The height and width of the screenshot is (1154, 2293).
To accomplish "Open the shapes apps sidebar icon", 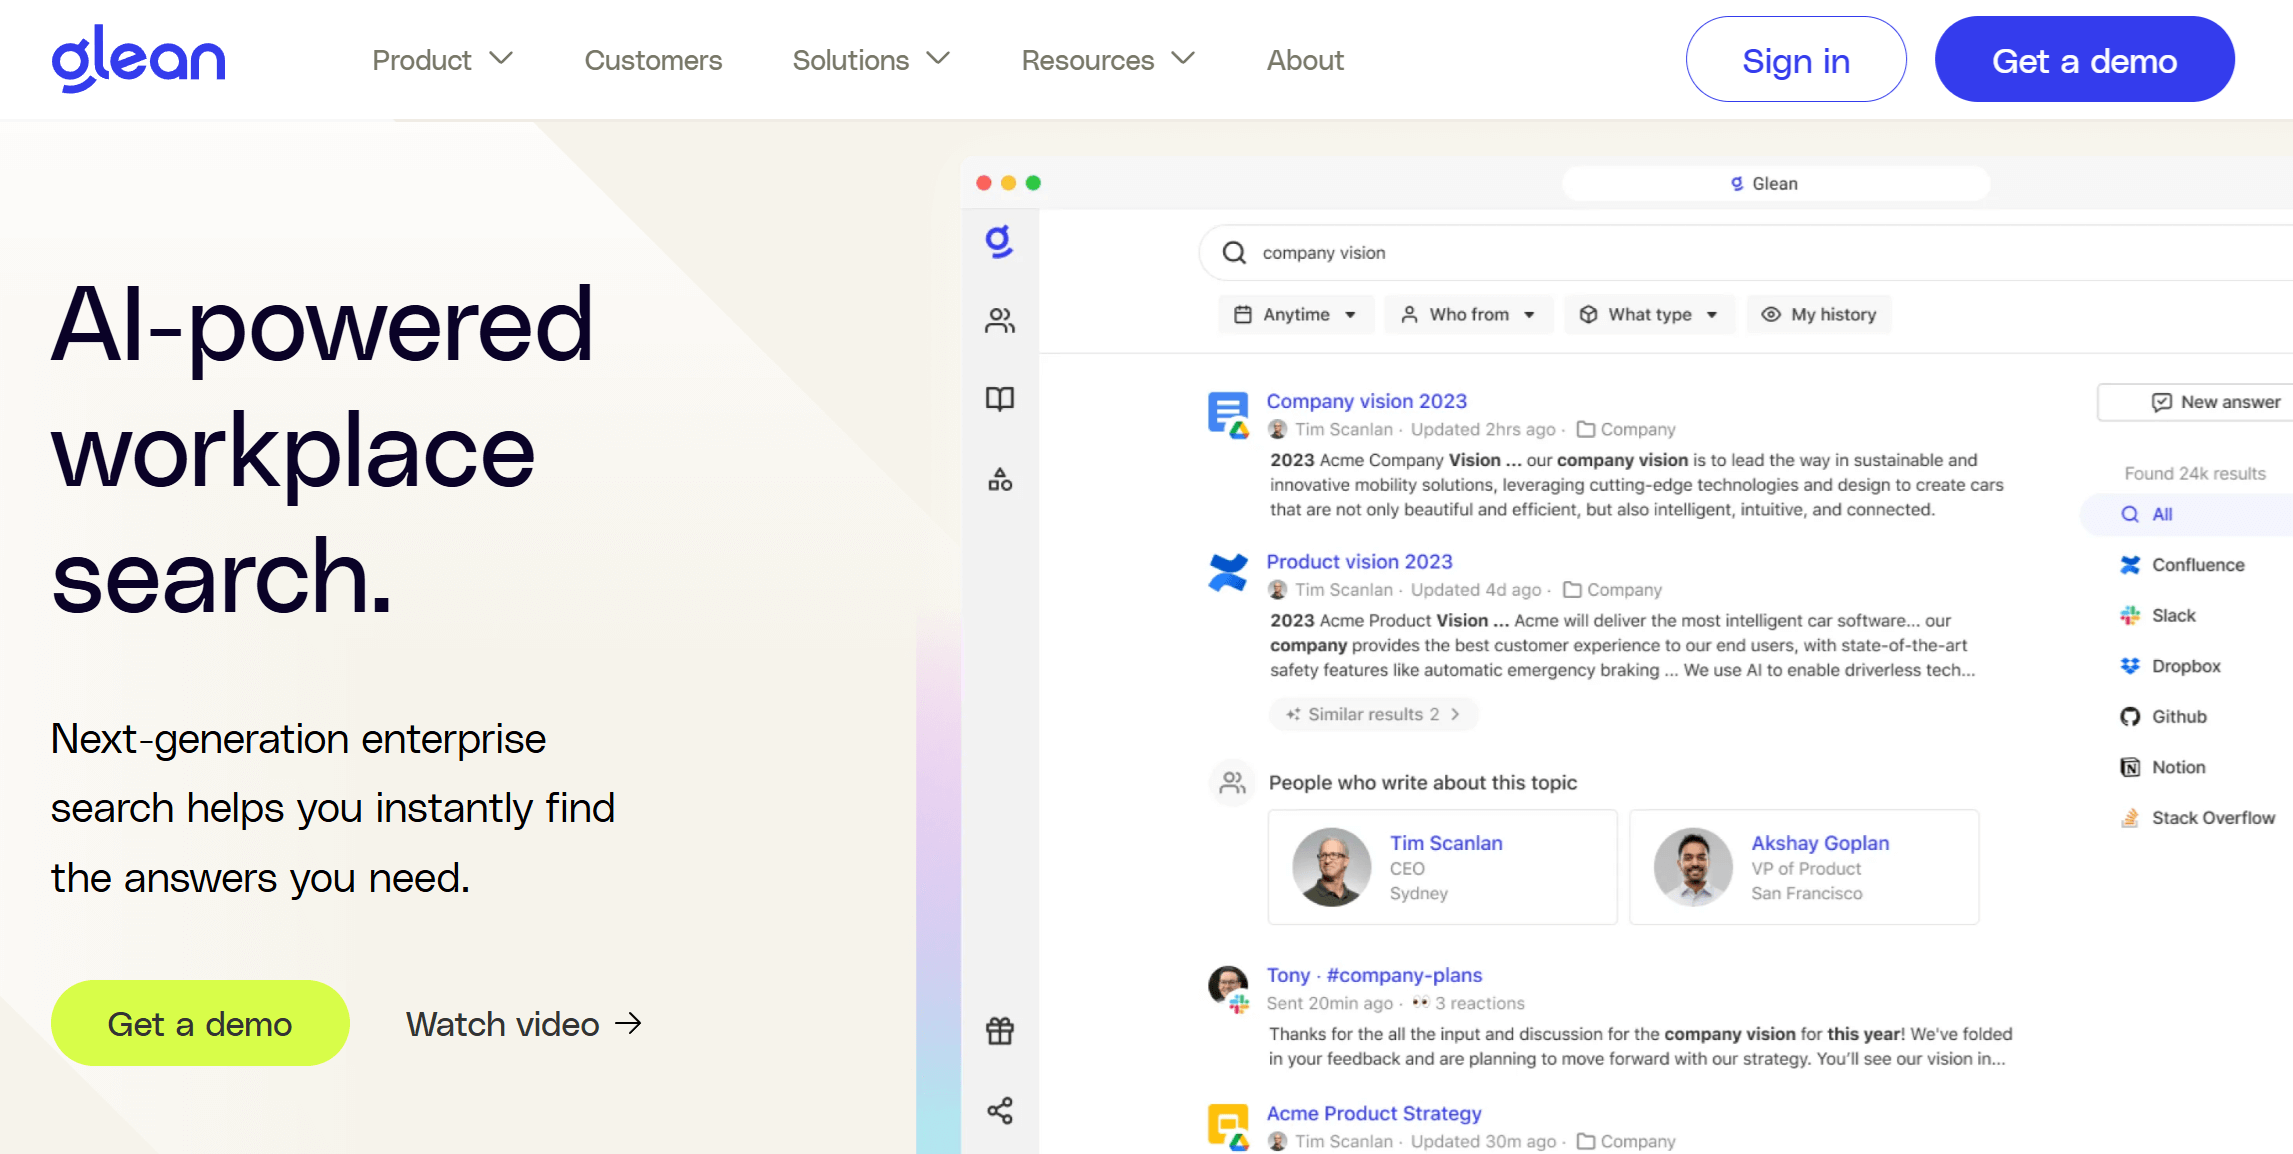I will click(999, 479).
